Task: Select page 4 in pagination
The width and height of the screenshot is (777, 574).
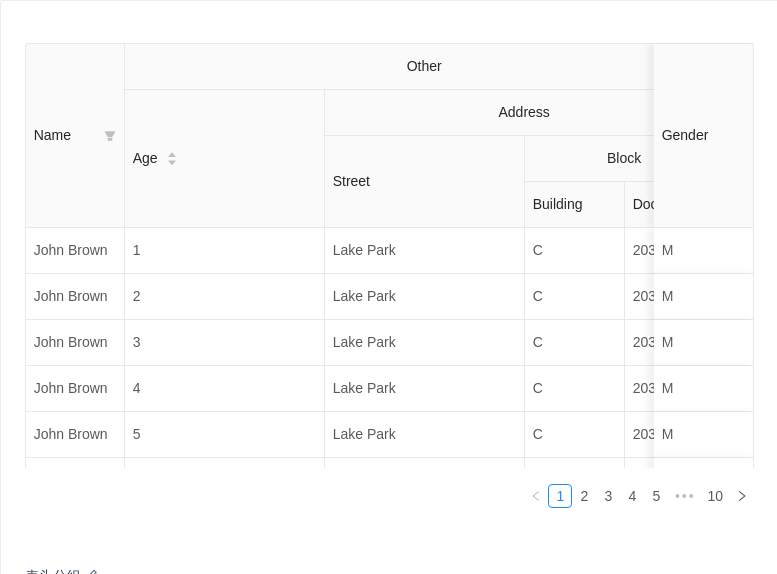Action: click(632, 496)
